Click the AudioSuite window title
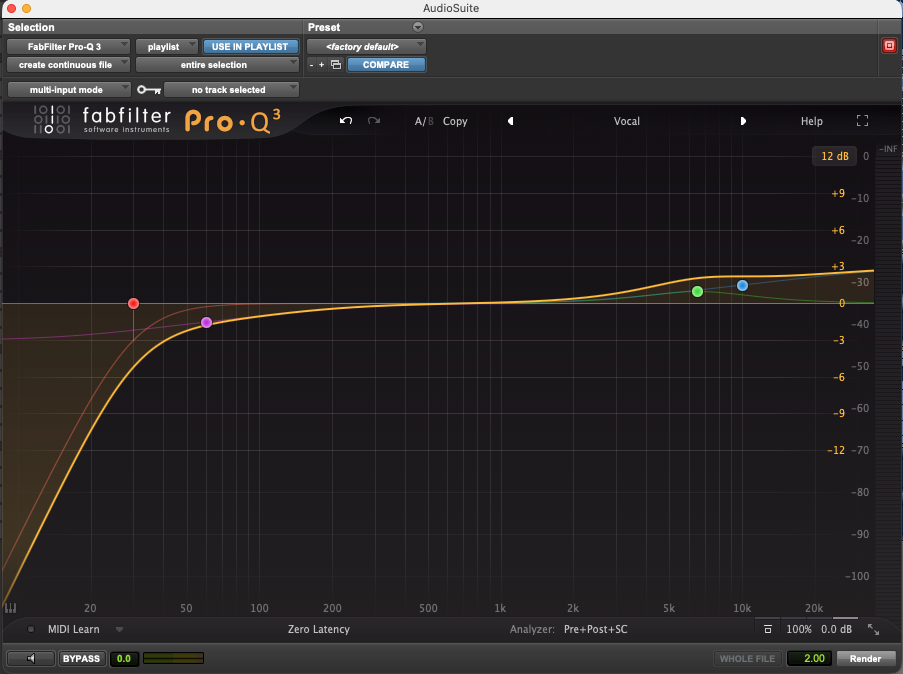The width and height of the screenshot is (903, 674). [x=451, y=8]
